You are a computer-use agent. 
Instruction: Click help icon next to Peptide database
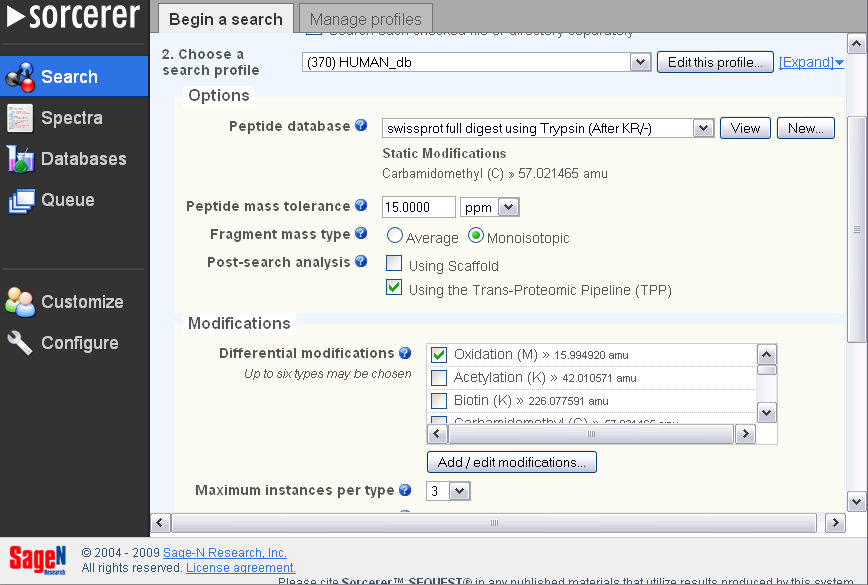pos(361,126)
